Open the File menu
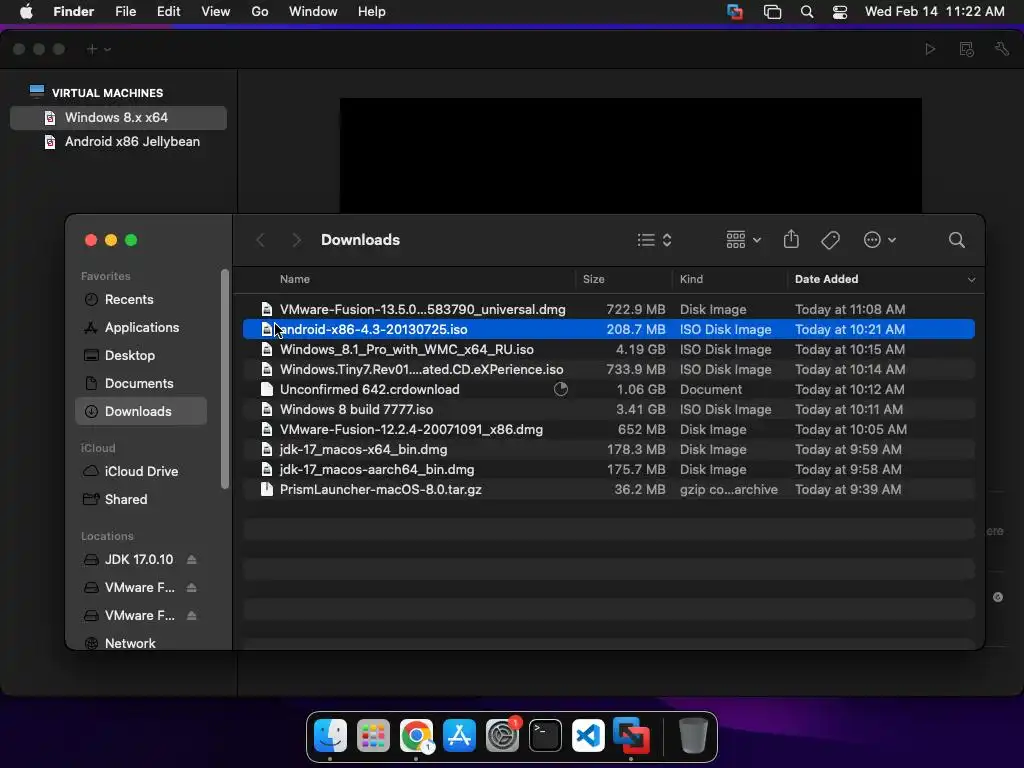This screenshot has width=1024, height=768. (x=125, y=12)
